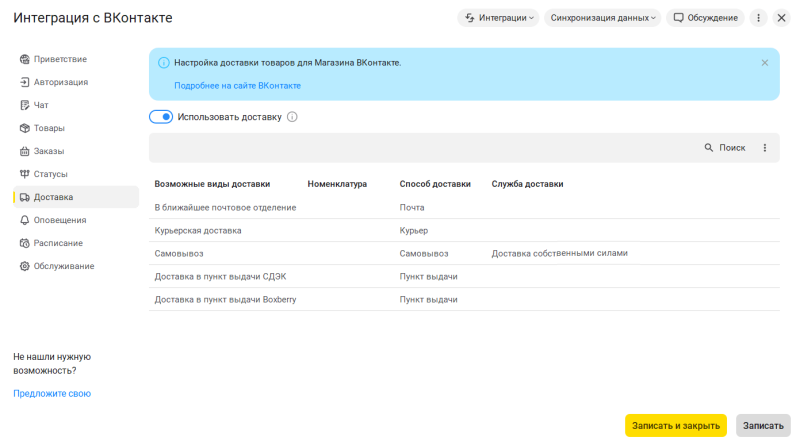
Task: Open the Обсуждение discussion panel
Action: click(706, 18)
